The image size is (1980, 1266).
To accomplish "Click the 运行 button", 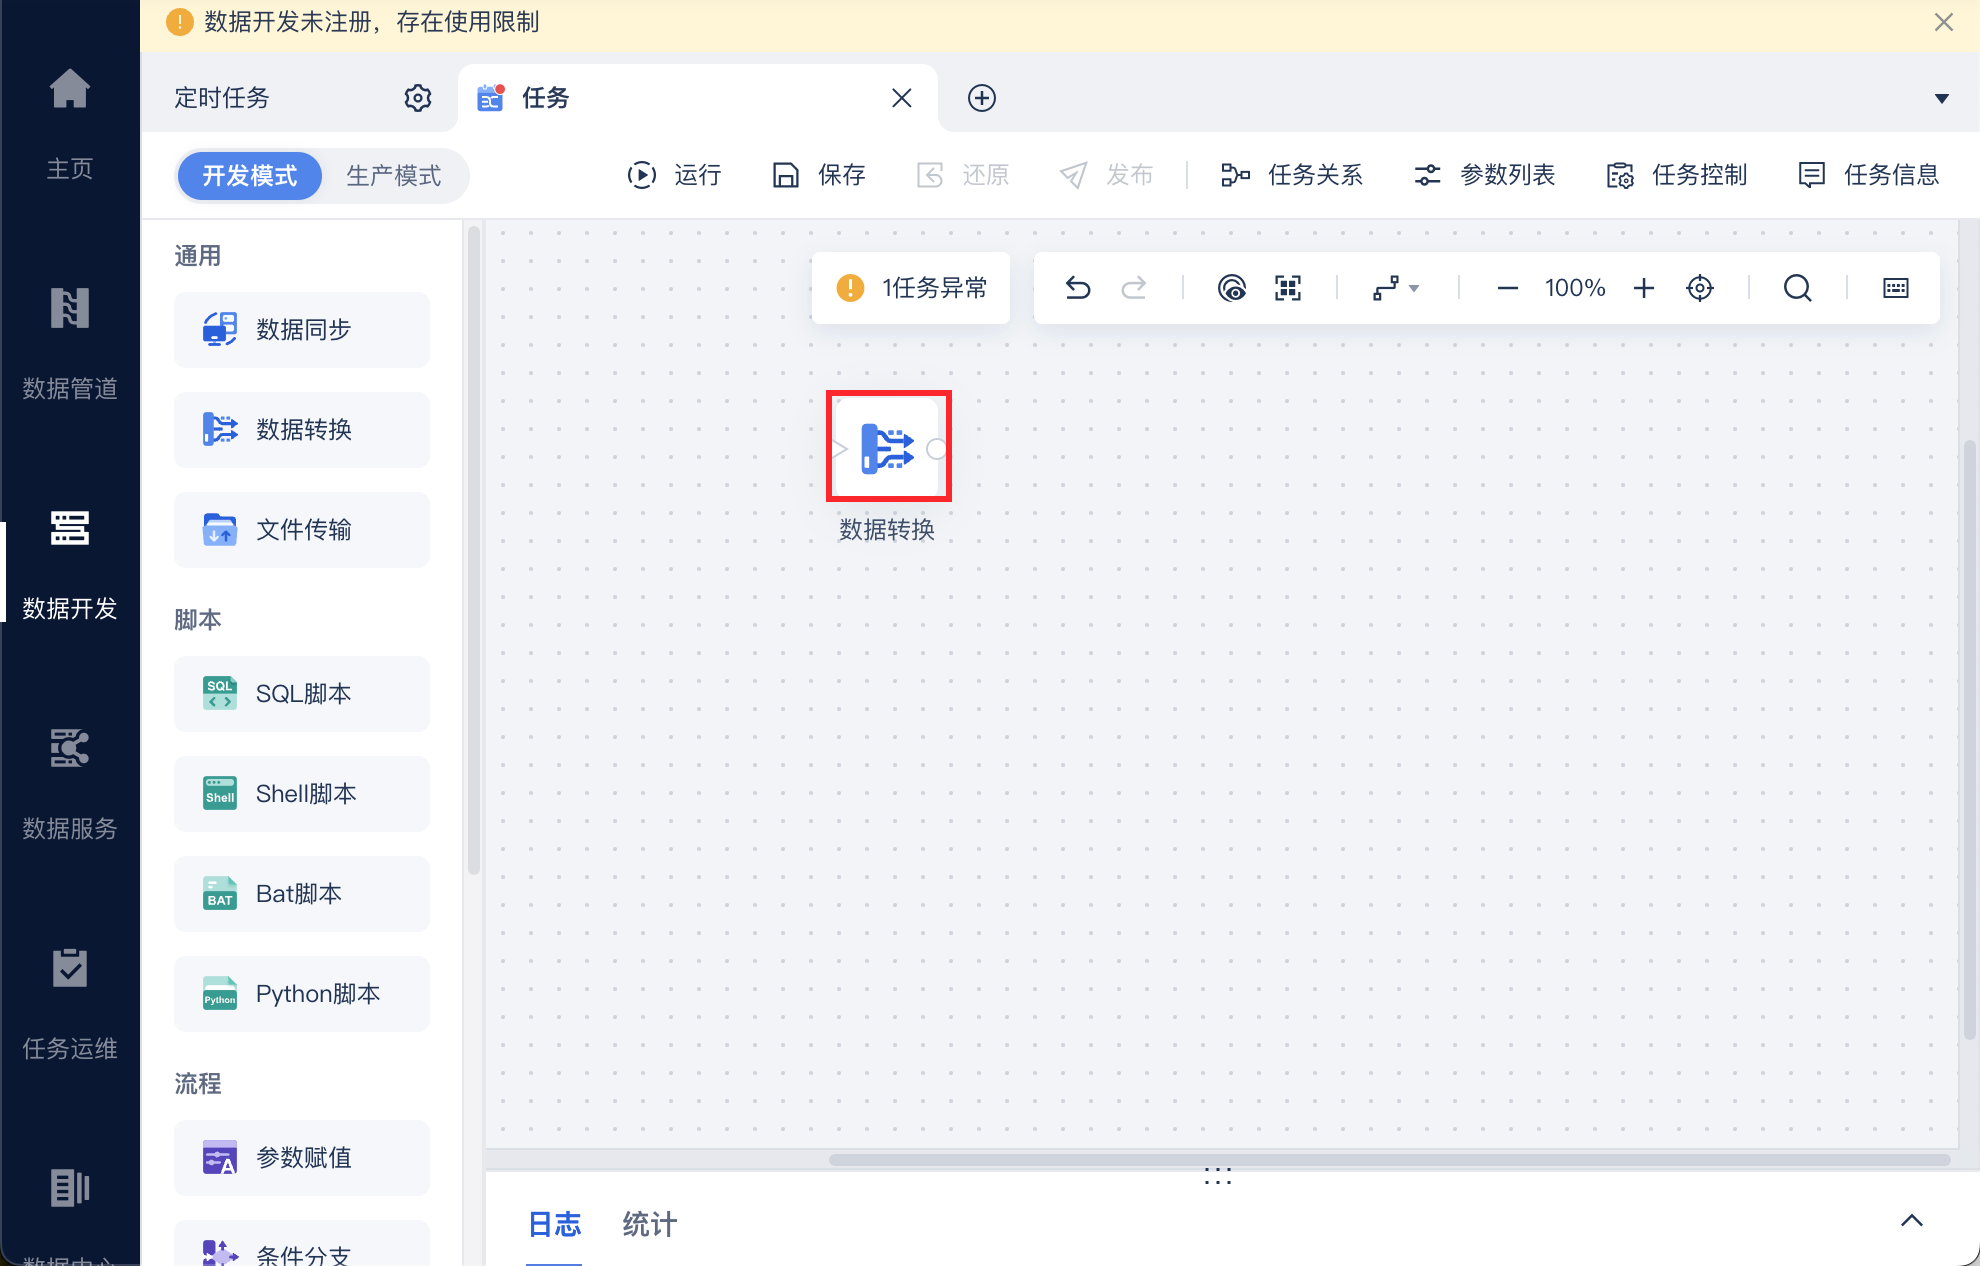I will [675, 175].
